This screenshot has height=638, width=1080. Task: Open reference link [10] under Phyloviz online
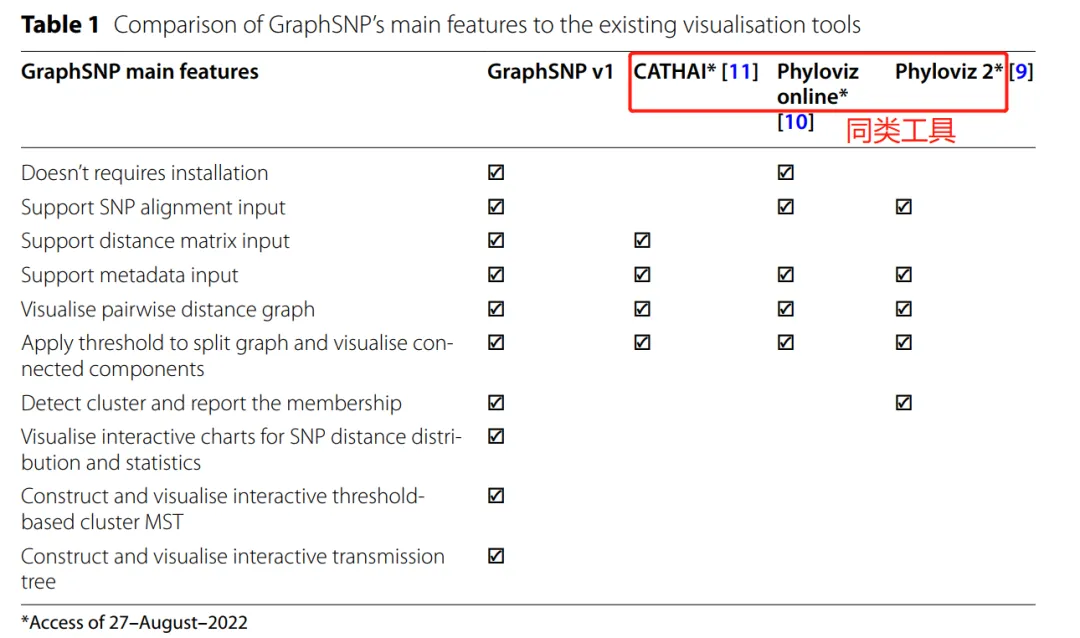pos(796,122)
